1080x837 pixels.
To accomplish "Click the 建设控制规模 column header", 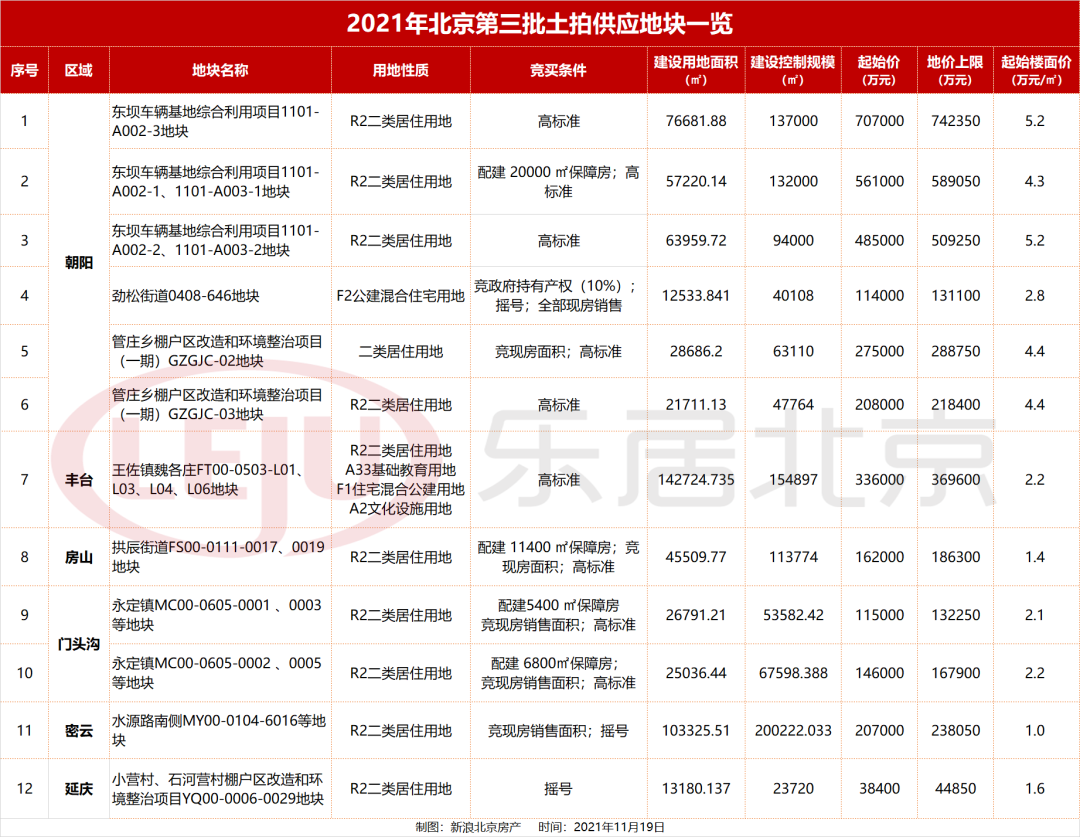I will [795, 70].
